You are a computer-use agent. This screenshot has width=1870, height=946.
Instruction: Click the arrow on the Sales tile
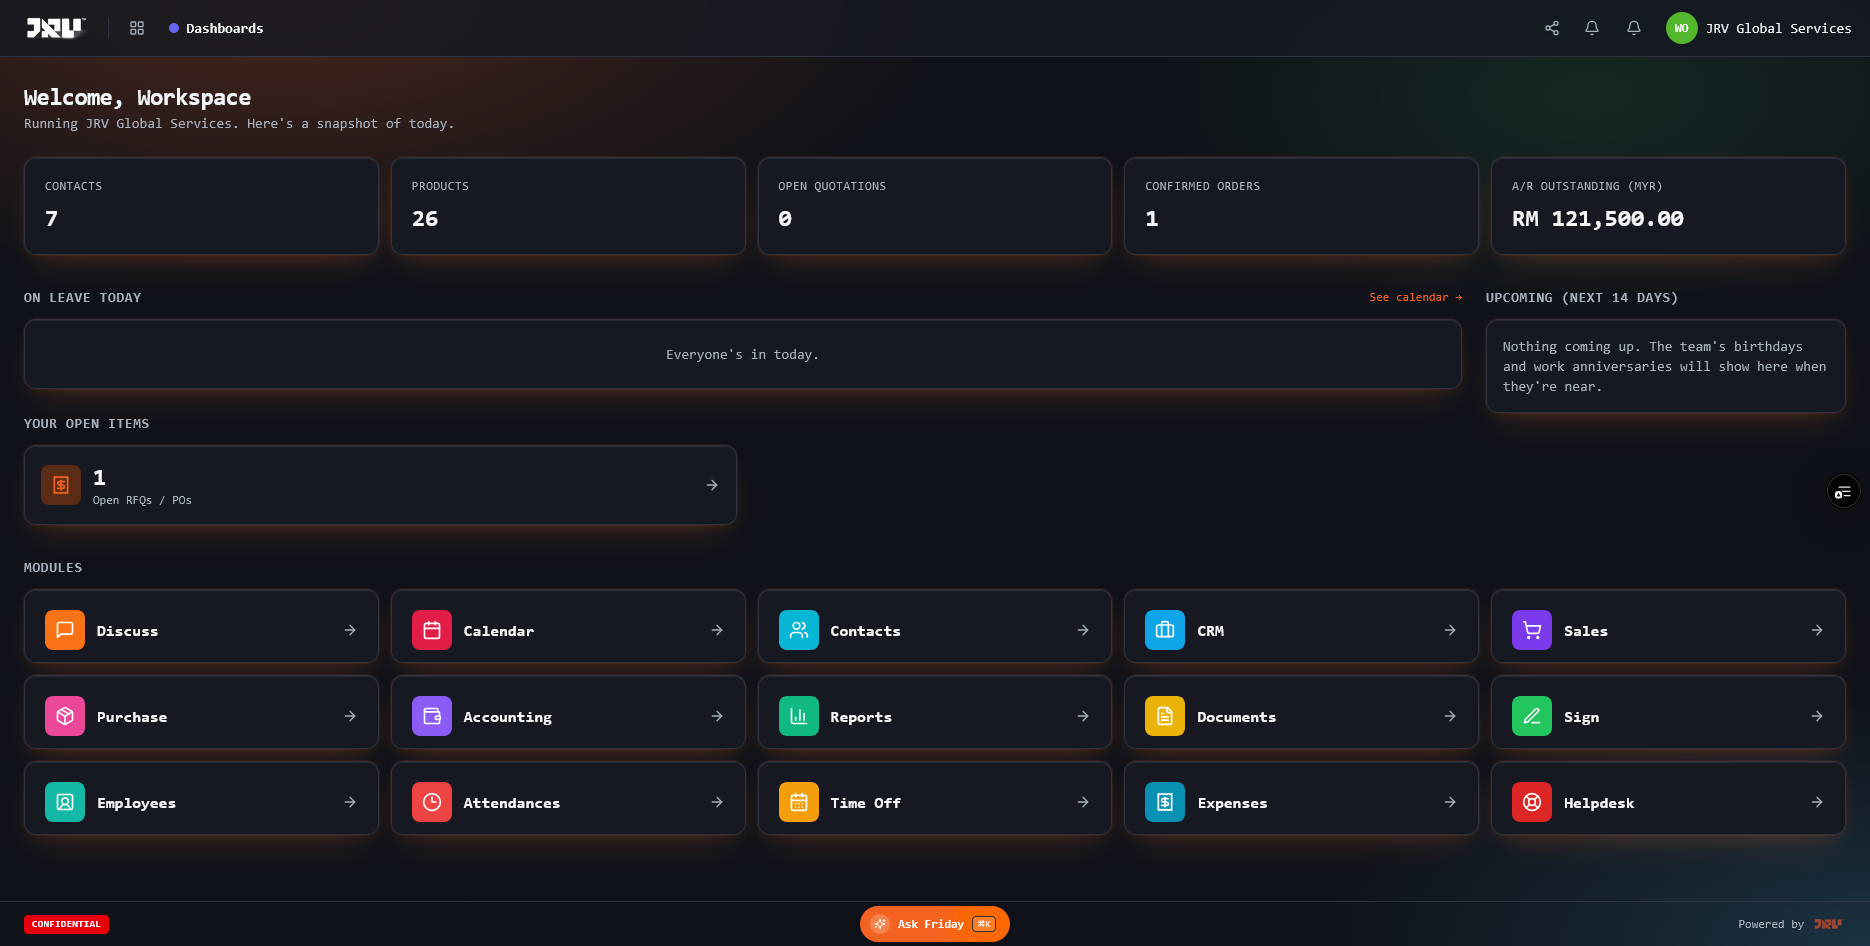point(1817,630)
